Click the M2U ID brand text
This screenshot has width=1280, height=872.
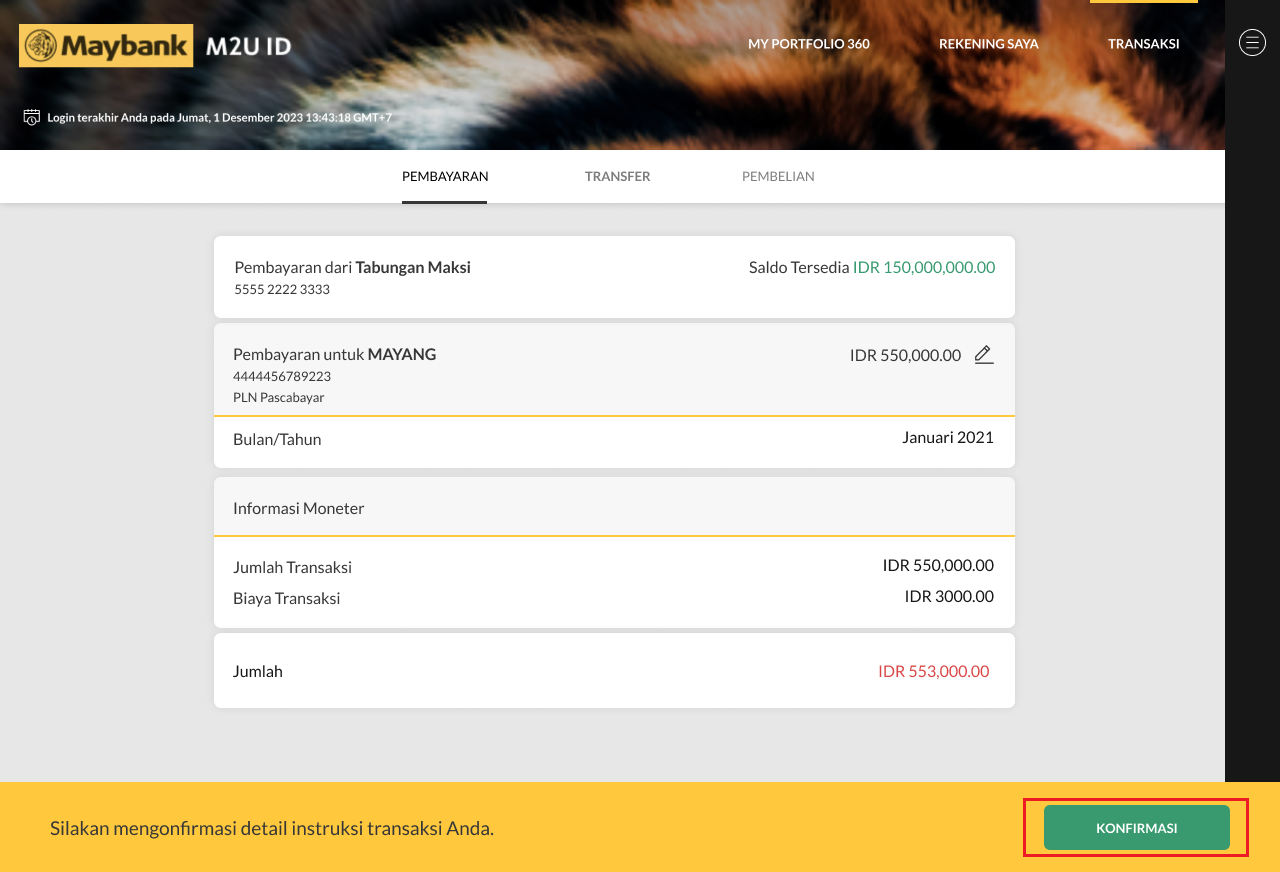click(248, 46)
